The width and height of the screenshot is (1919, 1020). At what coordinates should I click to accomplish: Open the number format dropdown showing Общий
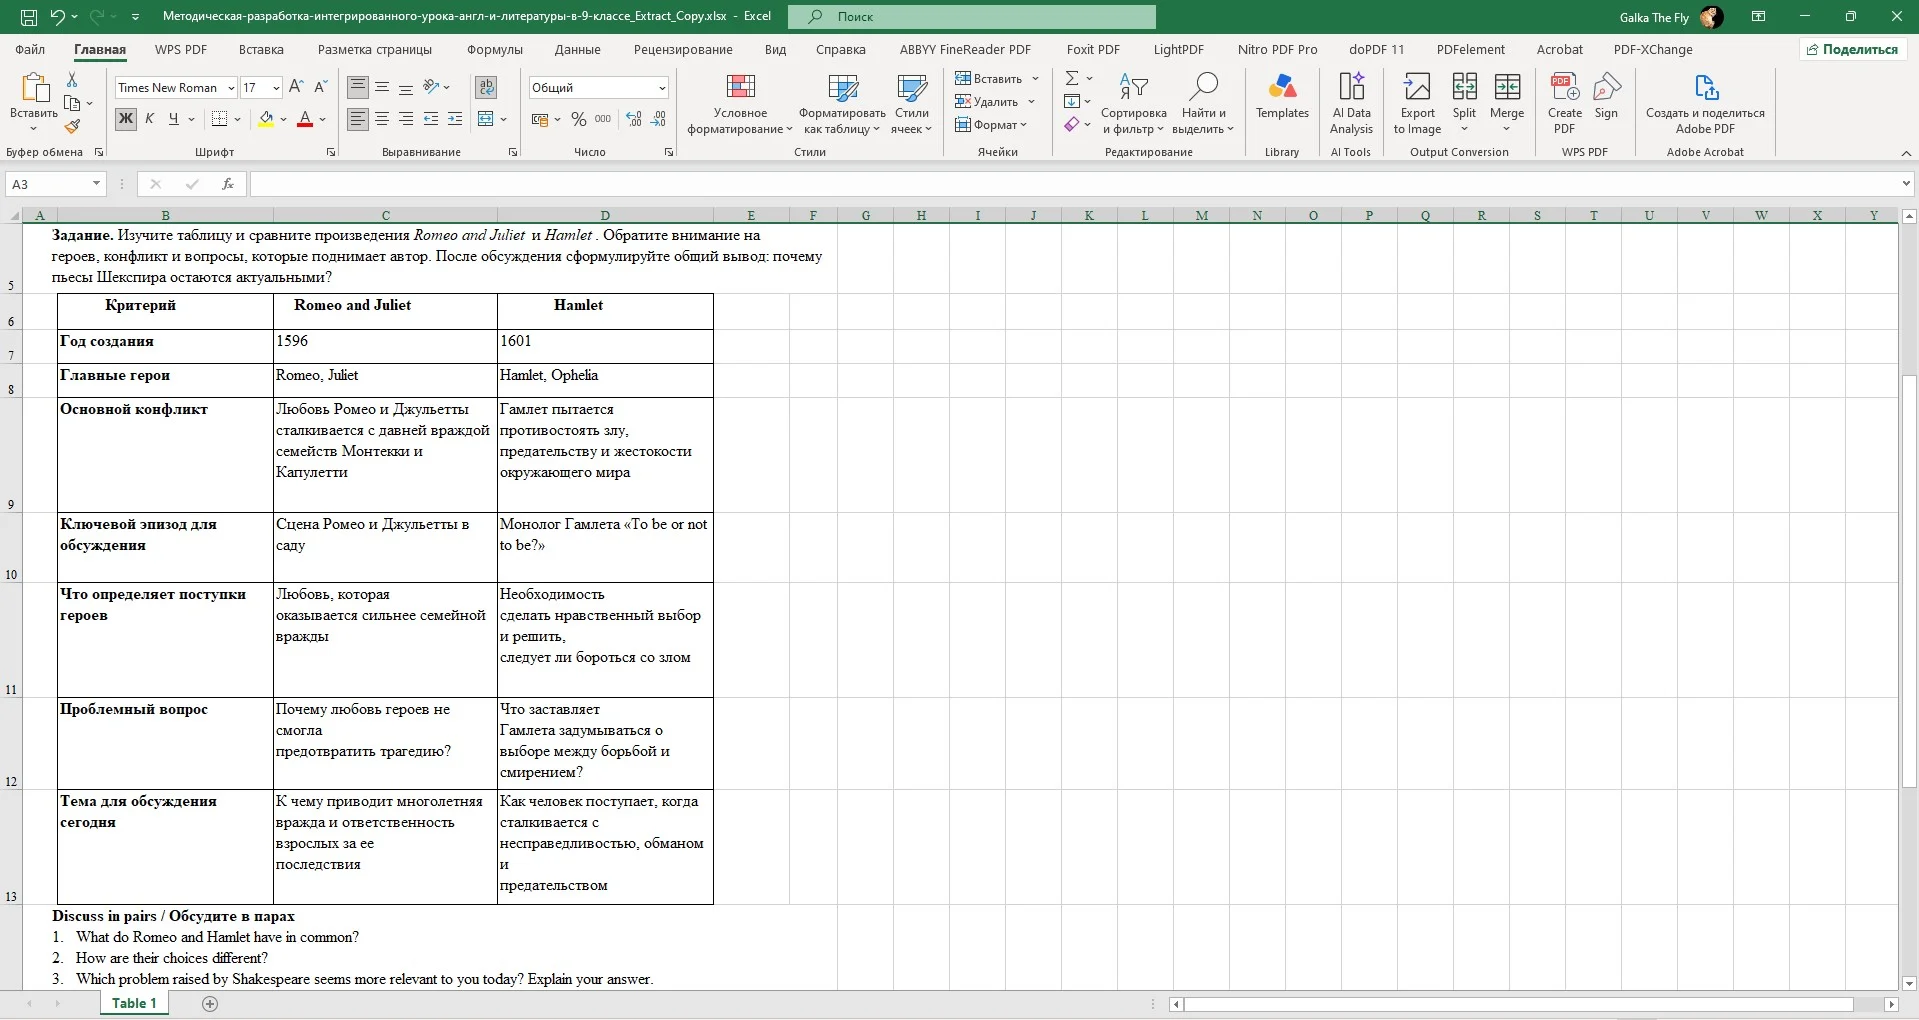[x=662, y=88]
